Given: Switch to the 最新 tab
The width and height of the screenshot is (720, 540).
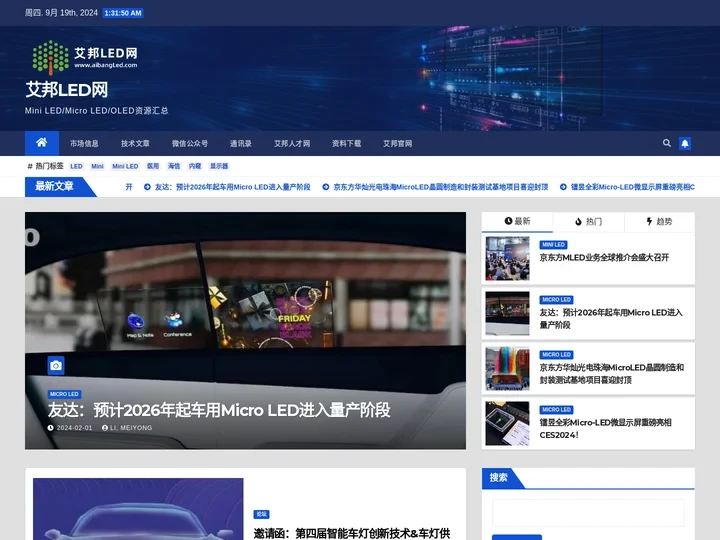Looking at the screenshot, I should [x=517, y=221].
